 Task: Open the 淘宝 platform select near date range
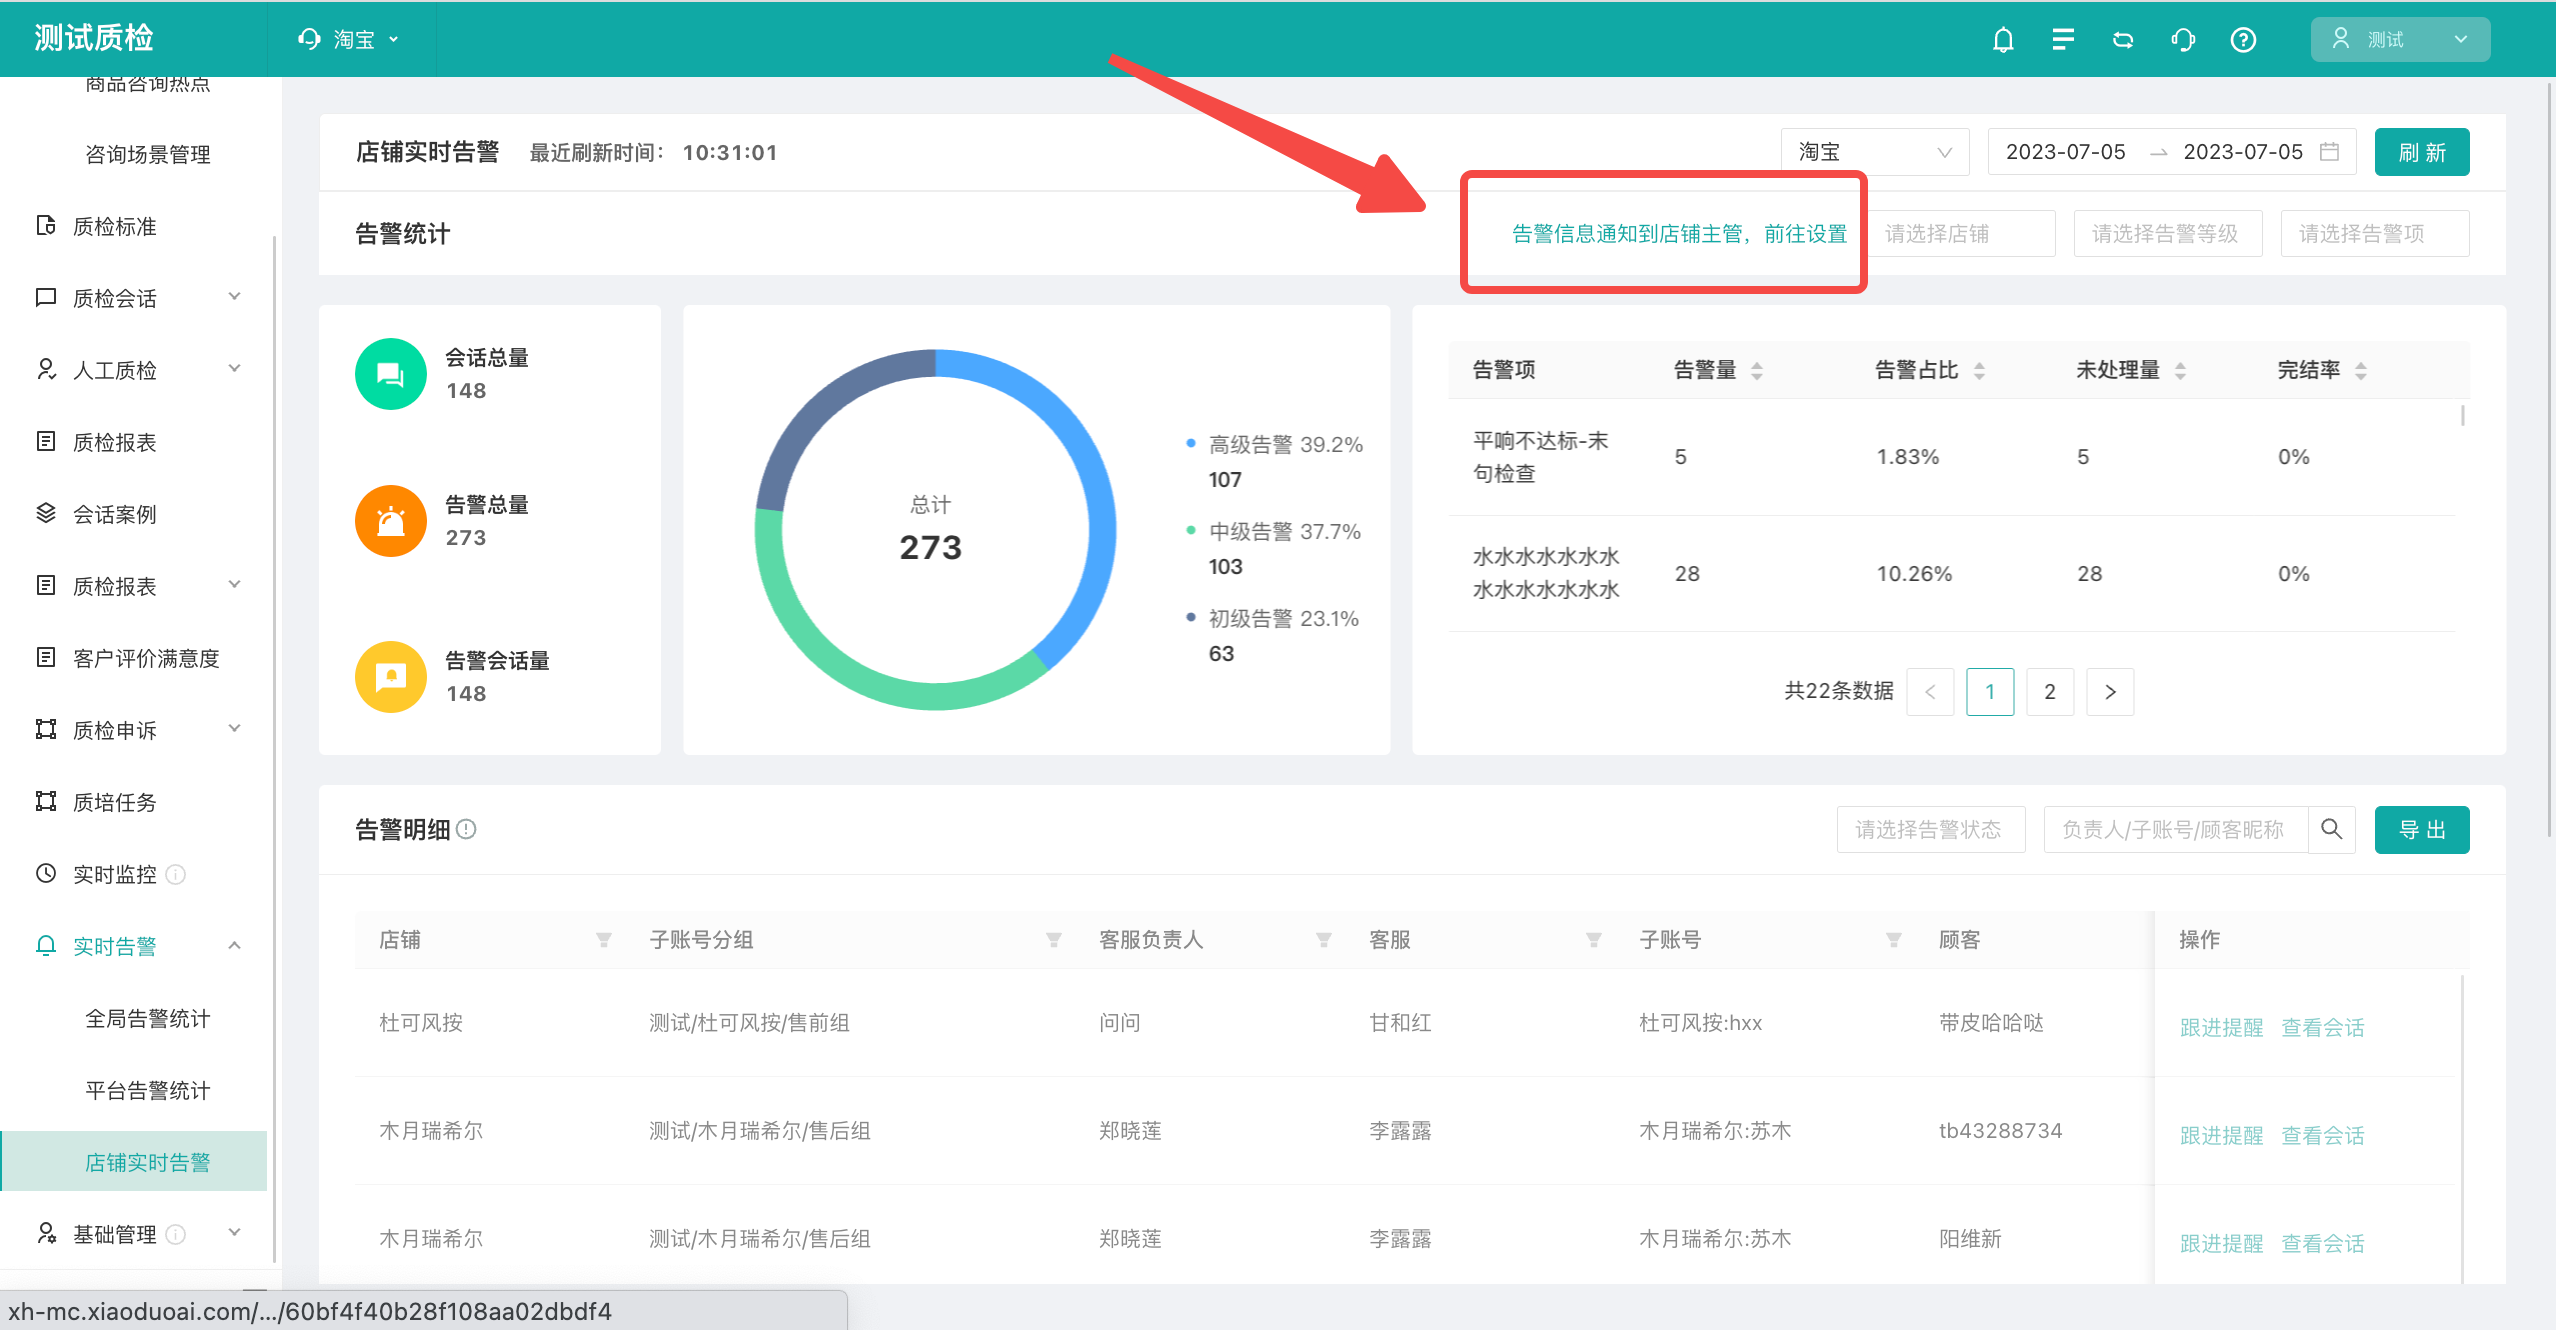(x=1875, y=152)
